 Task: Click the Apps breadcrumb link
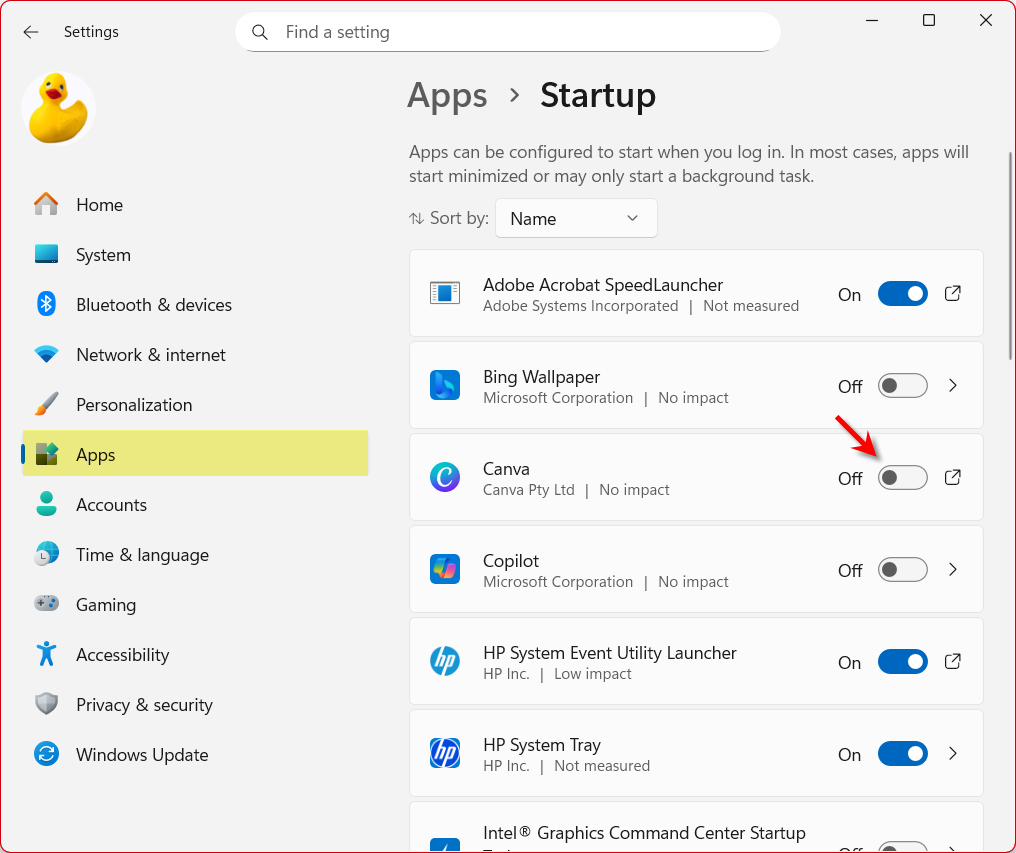click(447, 96)
